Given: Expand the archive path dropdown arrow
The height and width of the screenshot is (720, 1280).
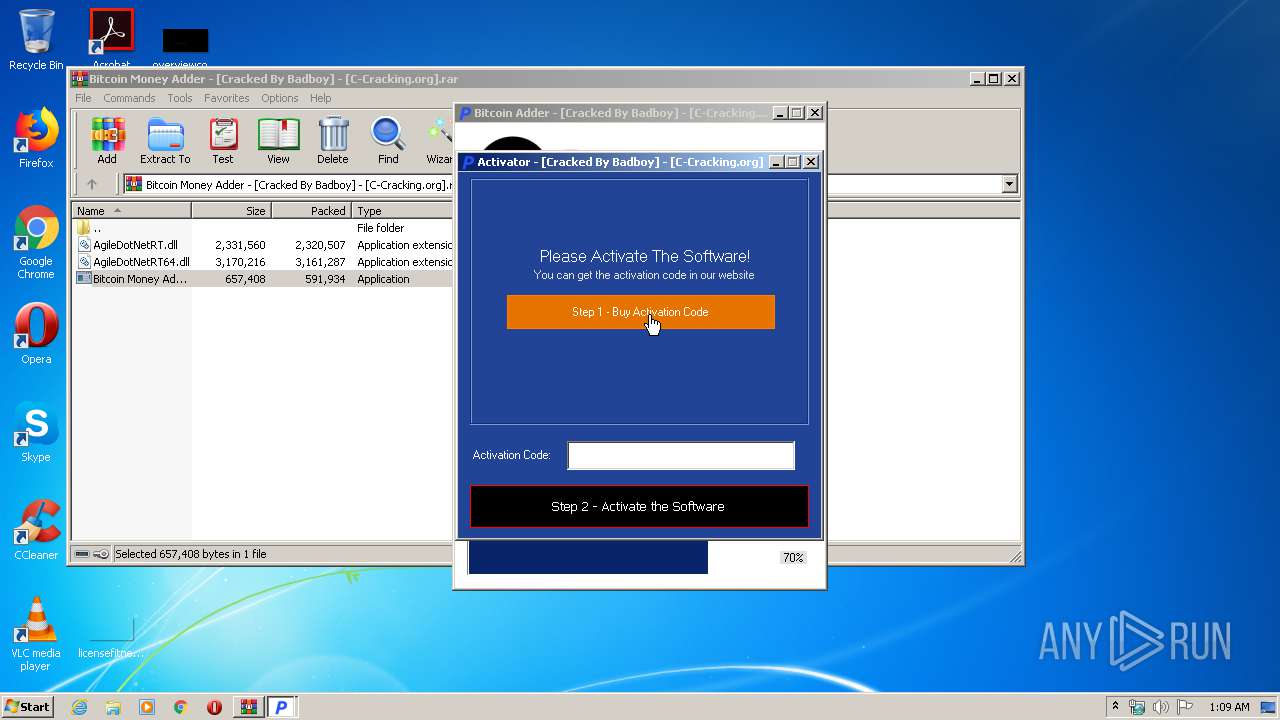Looking at the screenshot, I should coord(1009,184).
